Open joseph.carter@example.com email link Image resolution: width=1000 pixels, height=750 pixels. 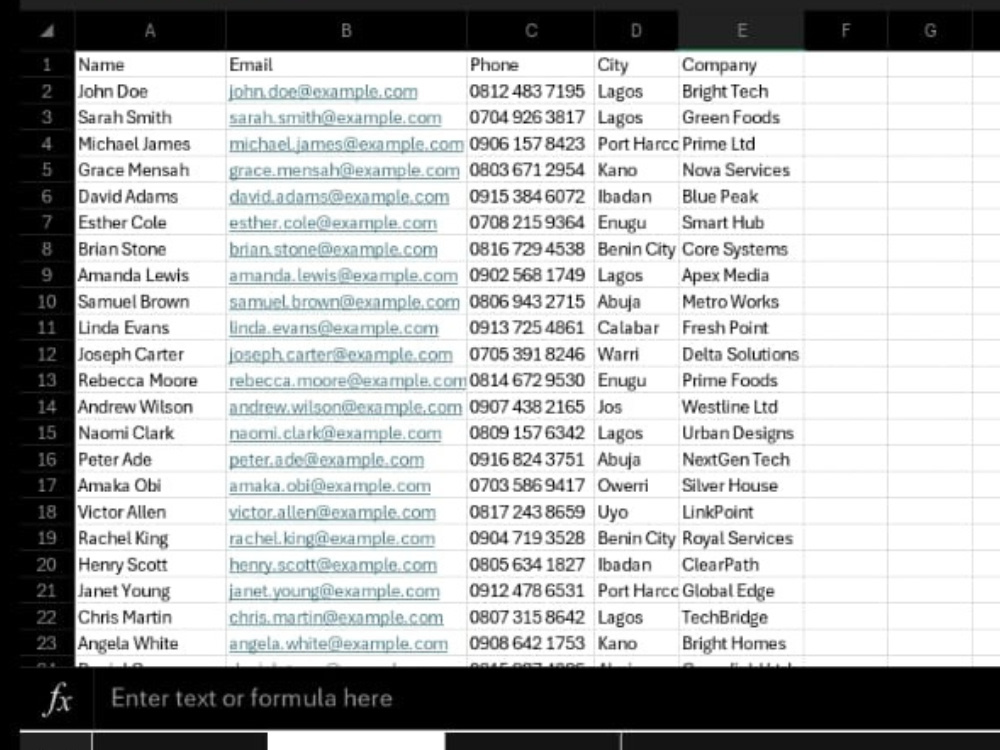pyautogui.click(x=341, y=355)
